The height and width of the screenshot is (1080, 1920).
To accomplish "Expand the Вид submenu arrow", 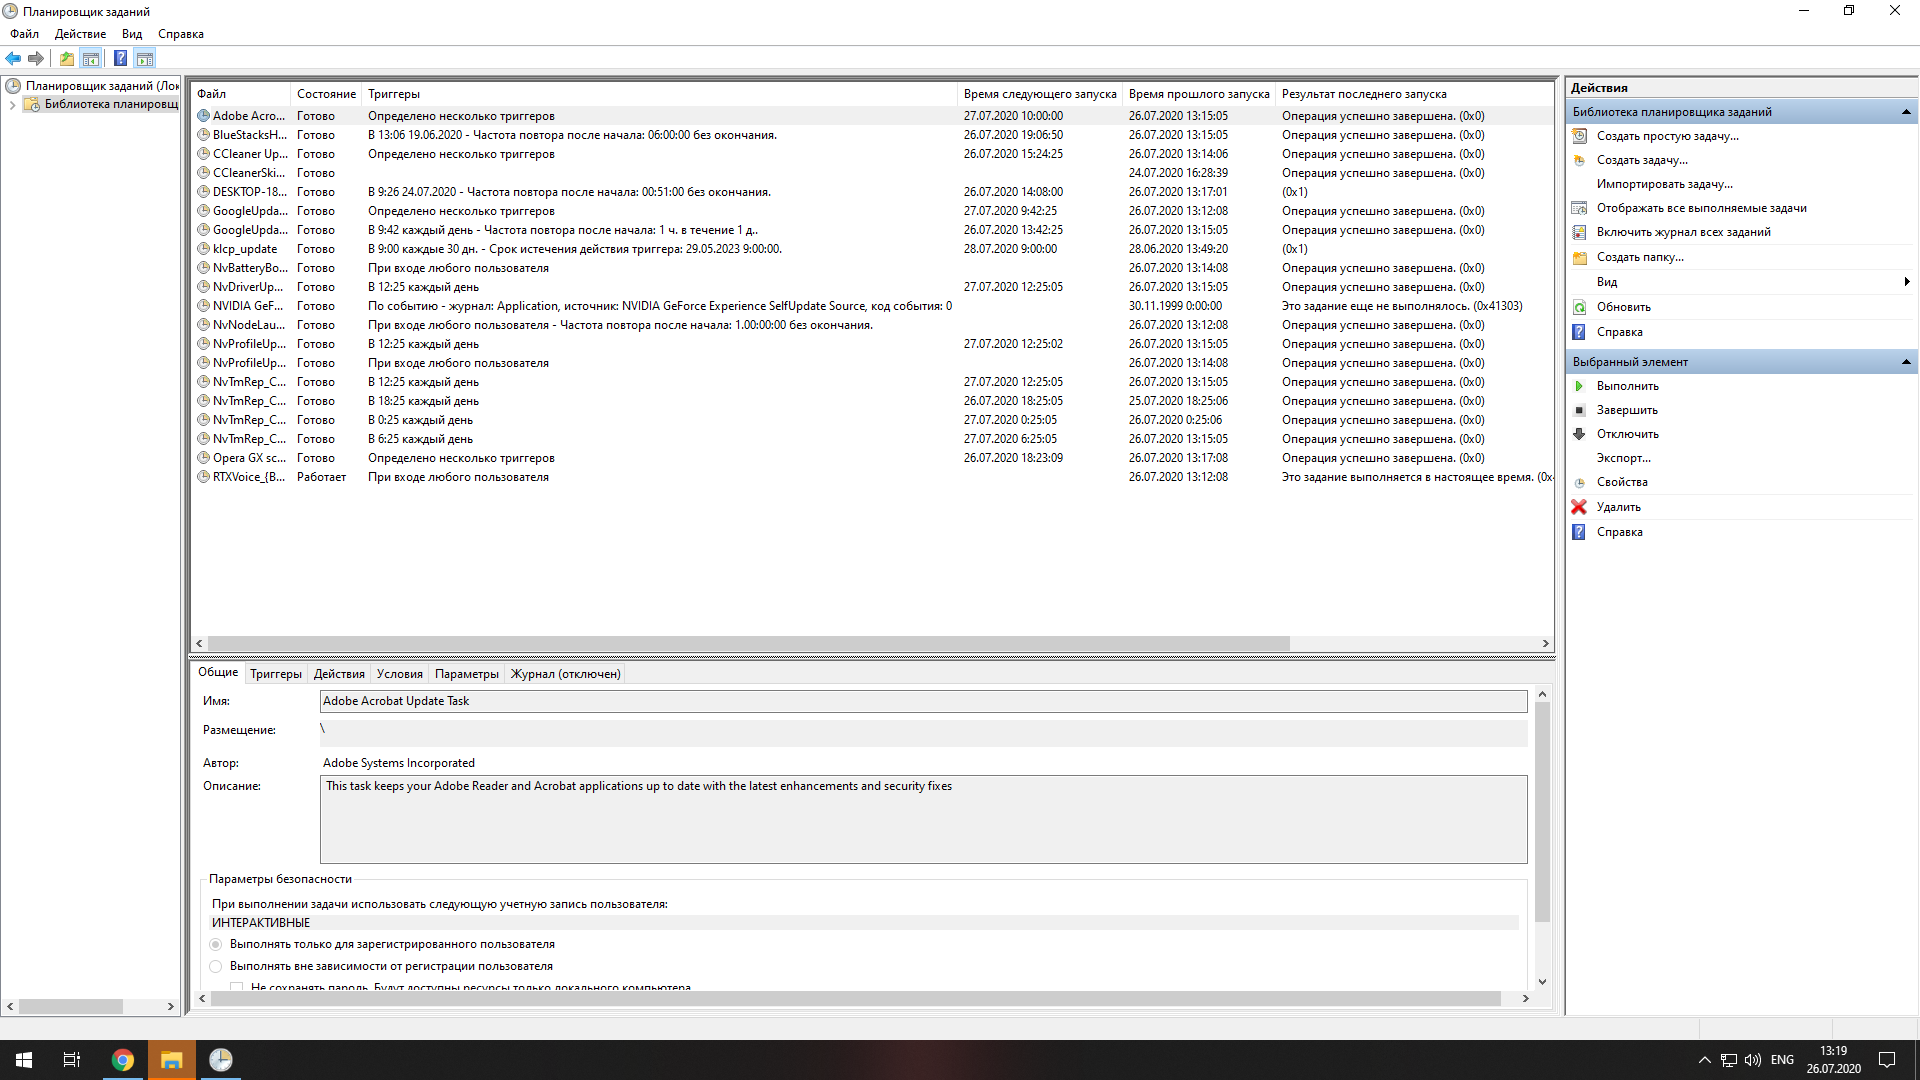I will click(x=1907, y=282).
